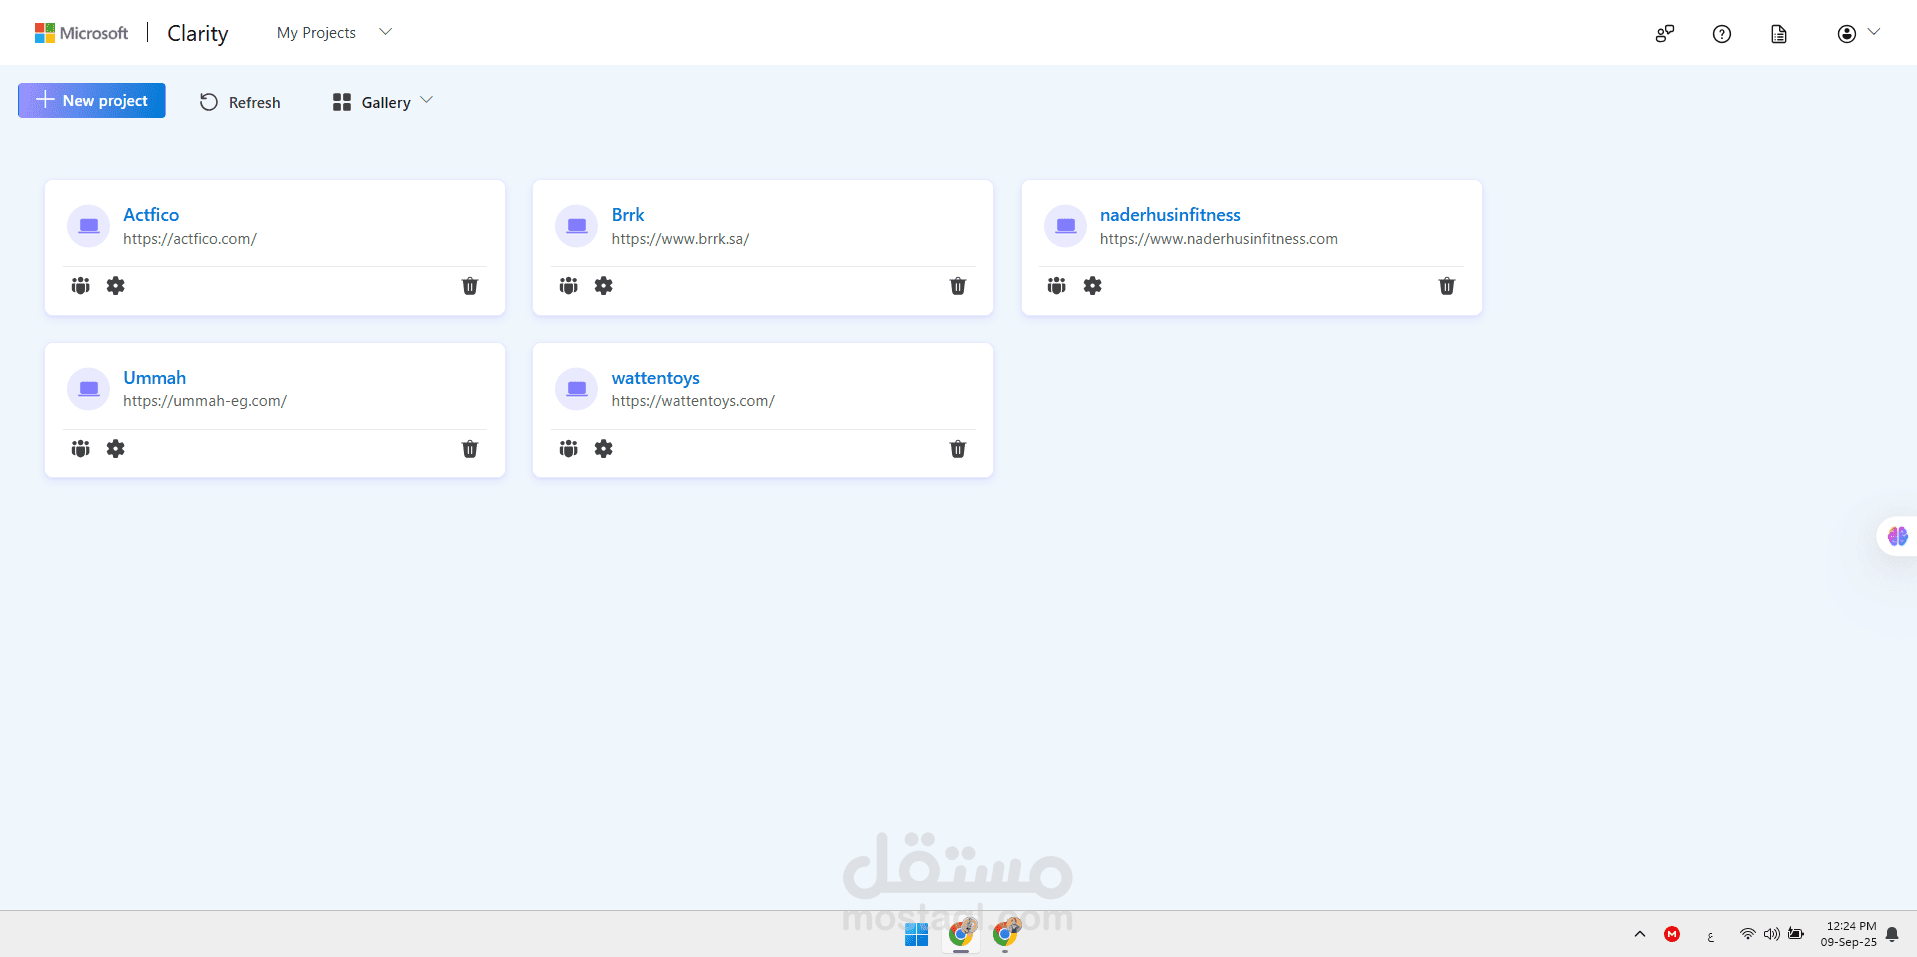Open the wattentoys project link
1917x957 pixels.
656,378
